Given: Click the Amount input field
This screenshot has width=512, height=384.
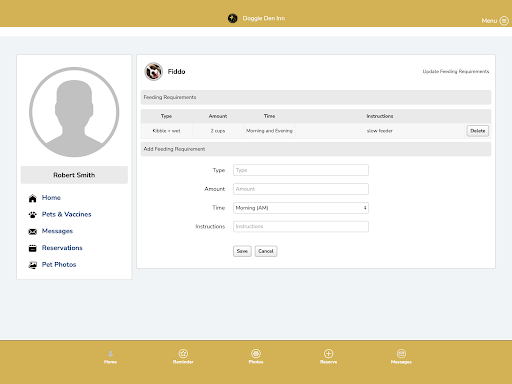Looking at the screenshot, I should coord(301,189).
